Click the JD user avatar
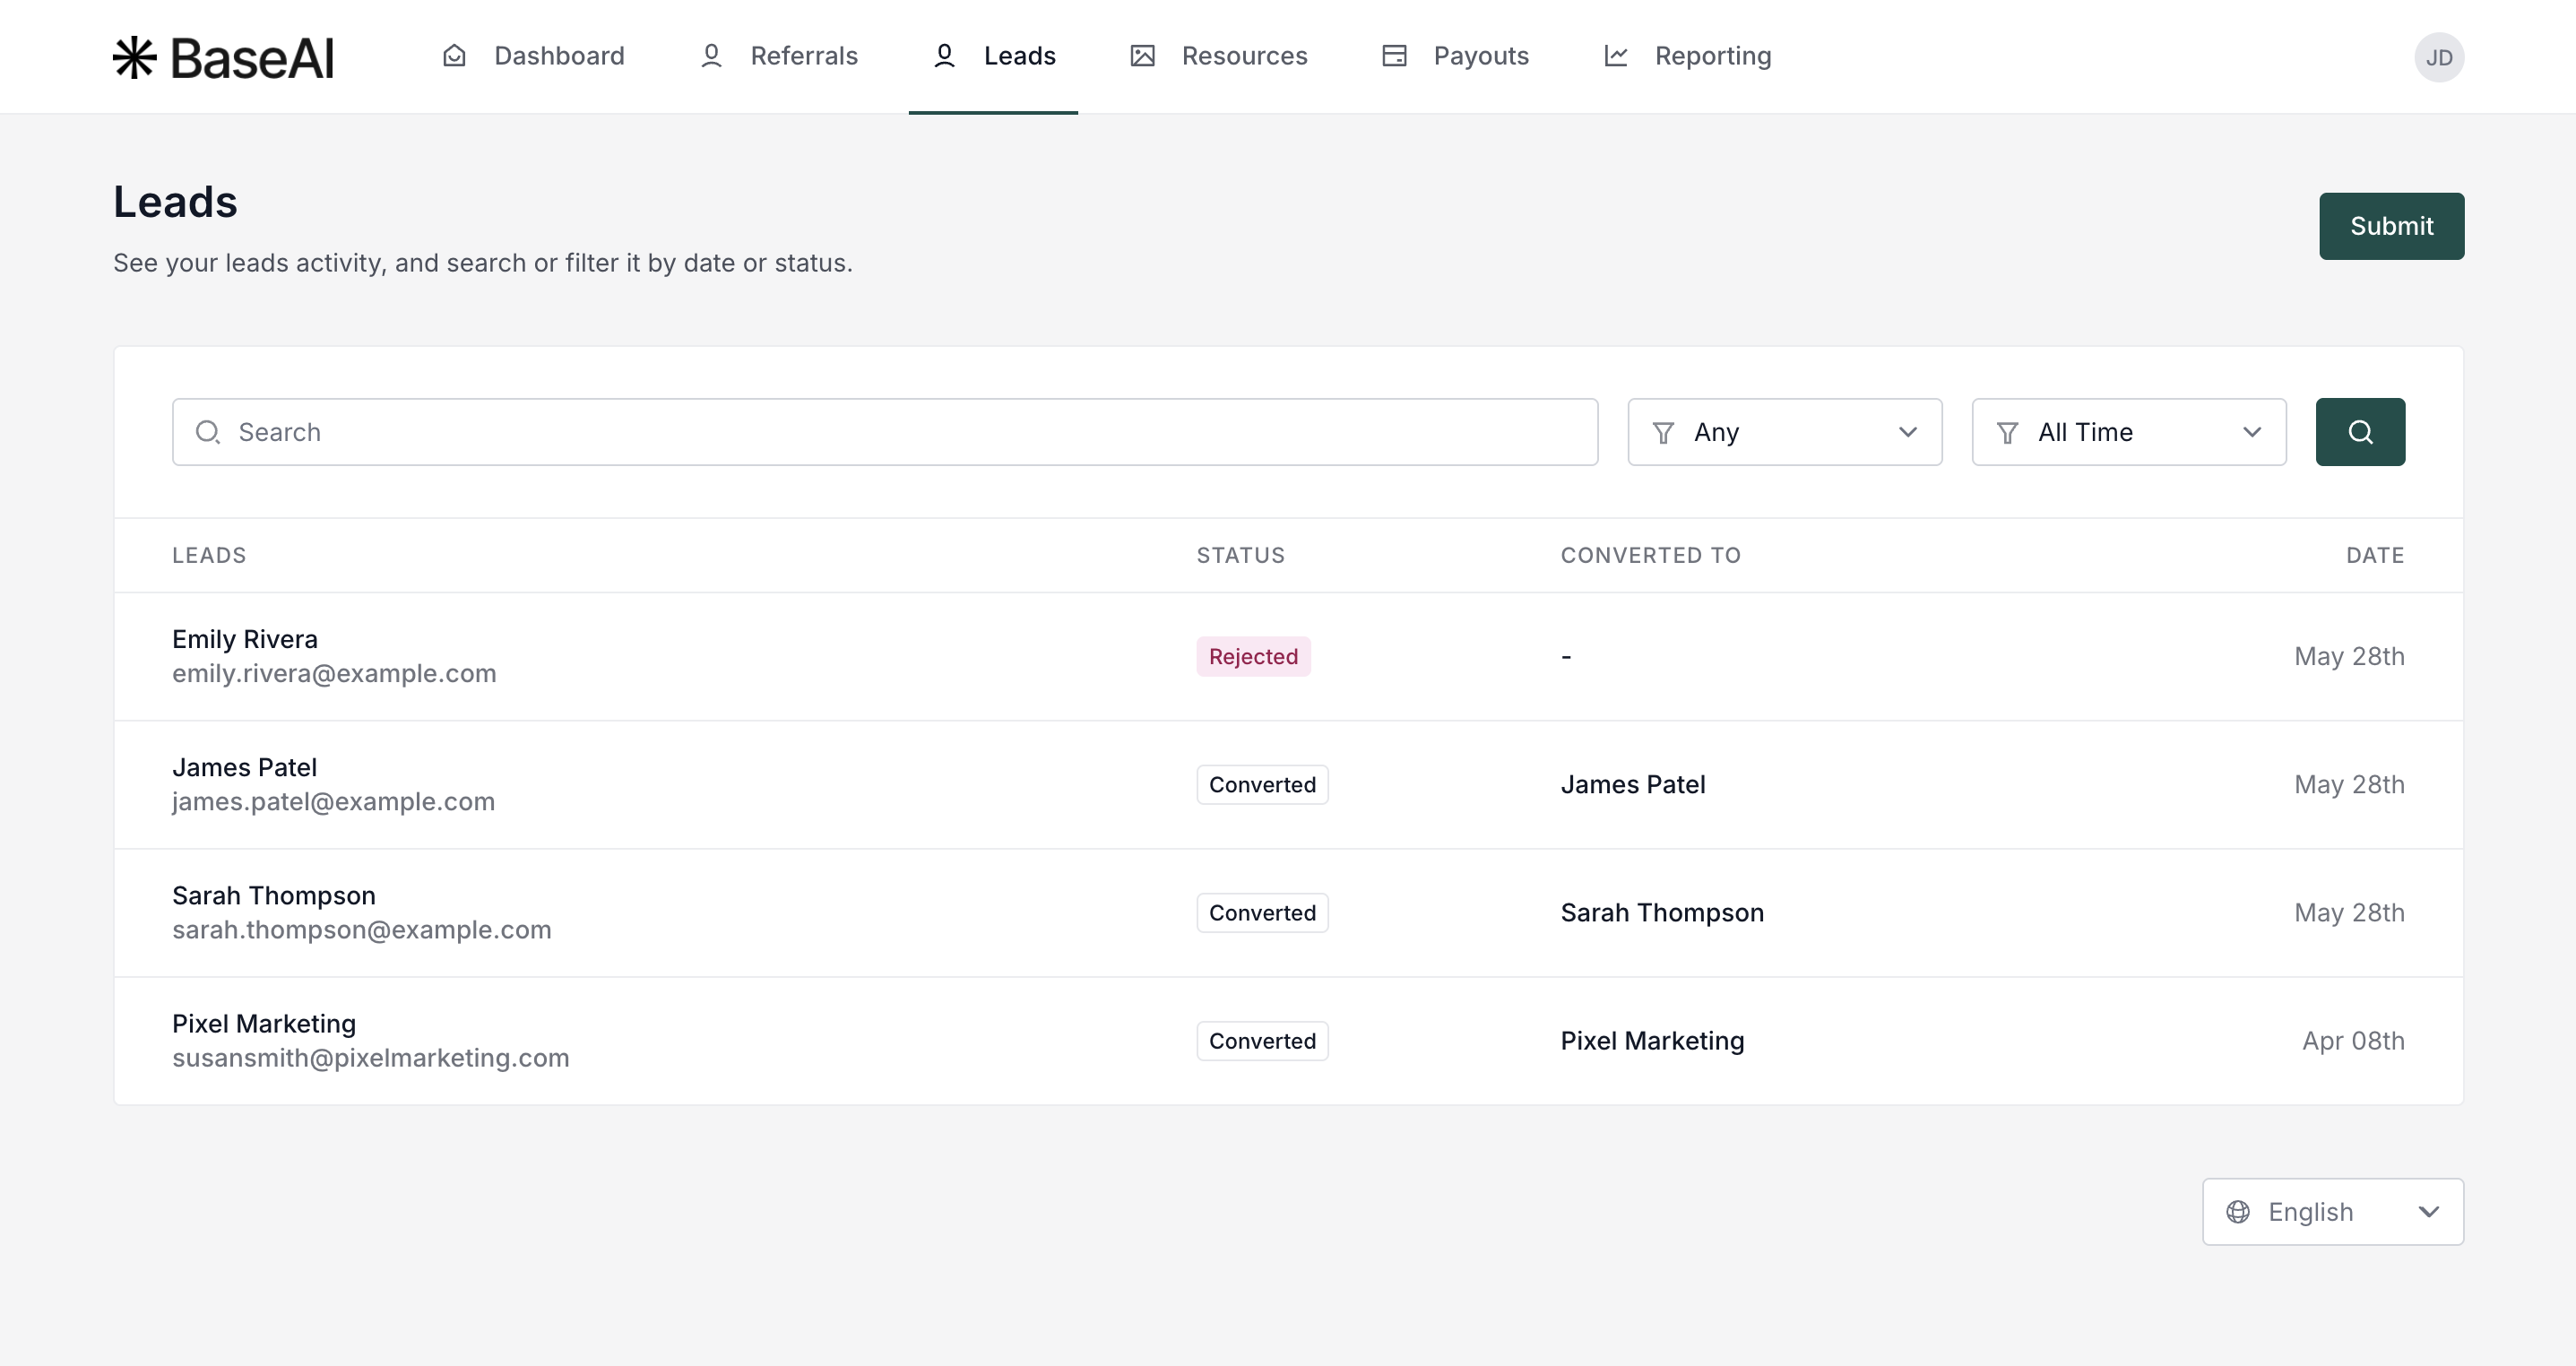The width and height of the screenshot is (2576, 1366). pyautogui.click(x=2438, y=57)
